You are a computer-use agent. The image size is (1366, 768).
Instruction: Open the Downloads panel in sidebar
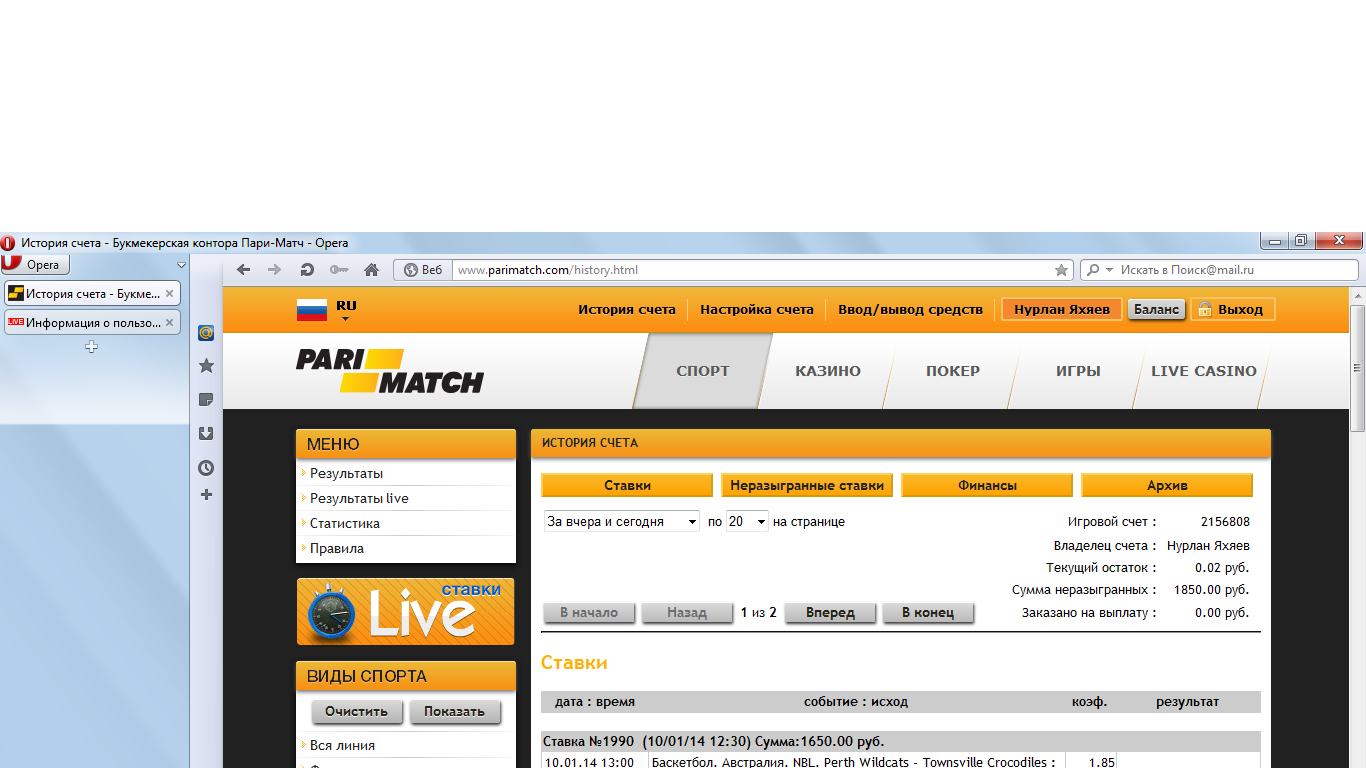[206, 434]
